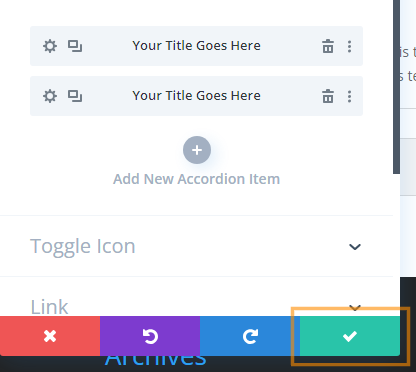The image size is (416, 372).
Task: Duplicate the first accordion item
Action: [75, 46]
